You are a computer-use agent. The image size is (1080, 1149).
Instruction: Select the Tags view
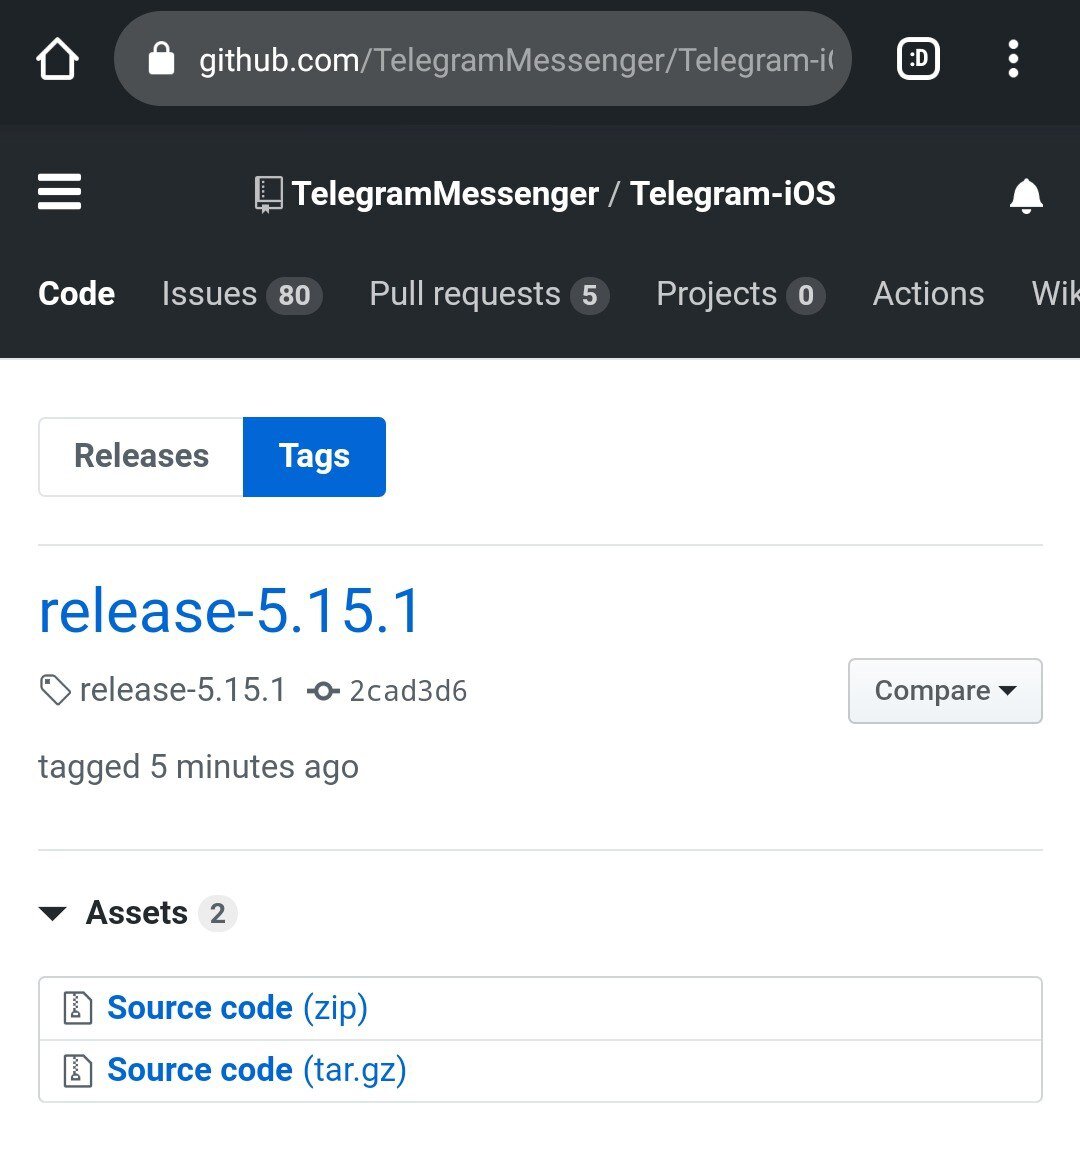tap(314, 457)
